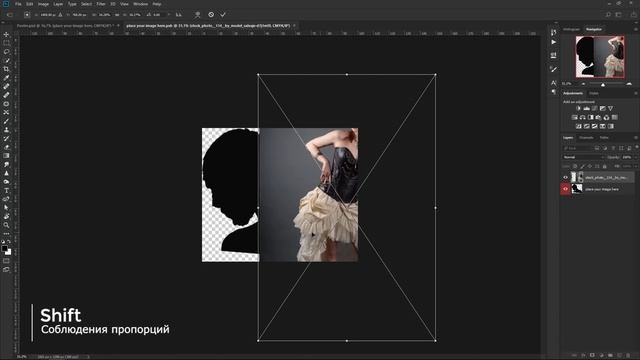Turn layer filtering on or off
The image size is (640, 360).
637,148
